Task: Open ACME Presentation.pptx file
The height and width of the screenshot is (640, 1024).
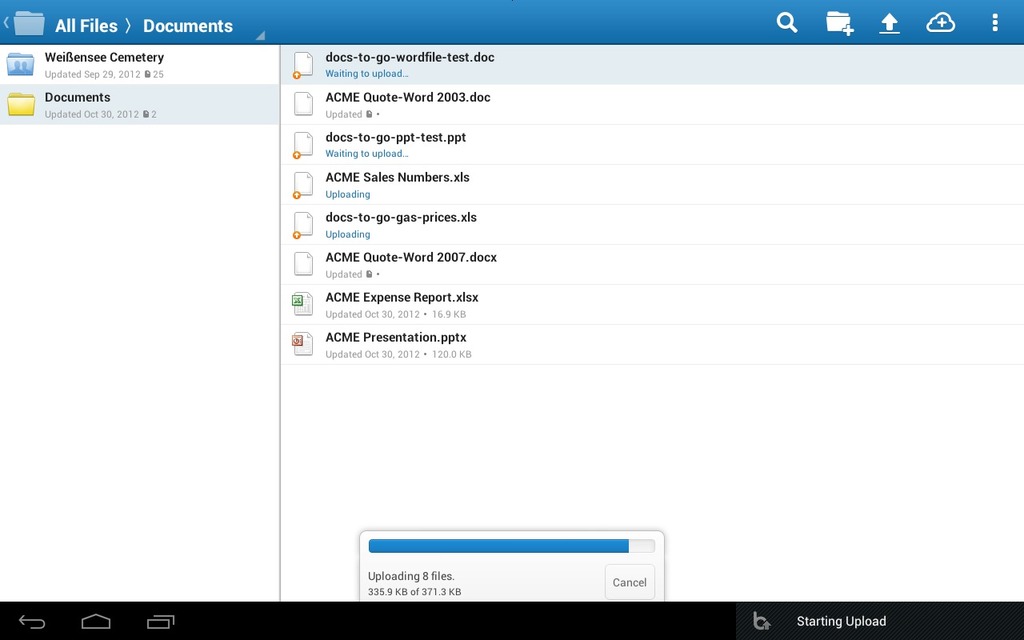Action: 395,344
